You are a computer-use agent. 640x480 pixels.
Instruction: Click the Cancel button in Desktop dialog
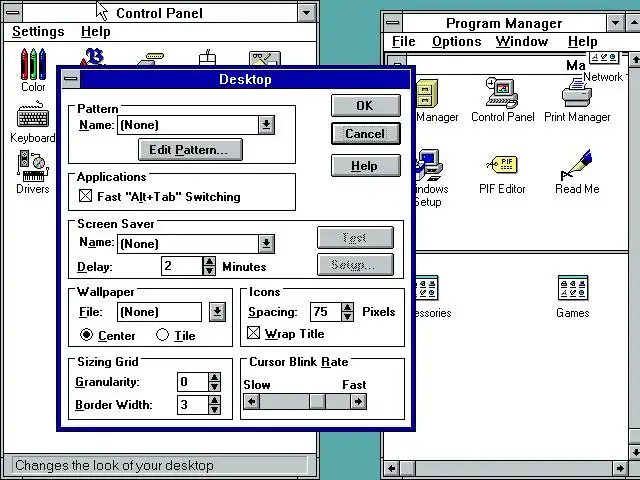click(x=366, y=133)
